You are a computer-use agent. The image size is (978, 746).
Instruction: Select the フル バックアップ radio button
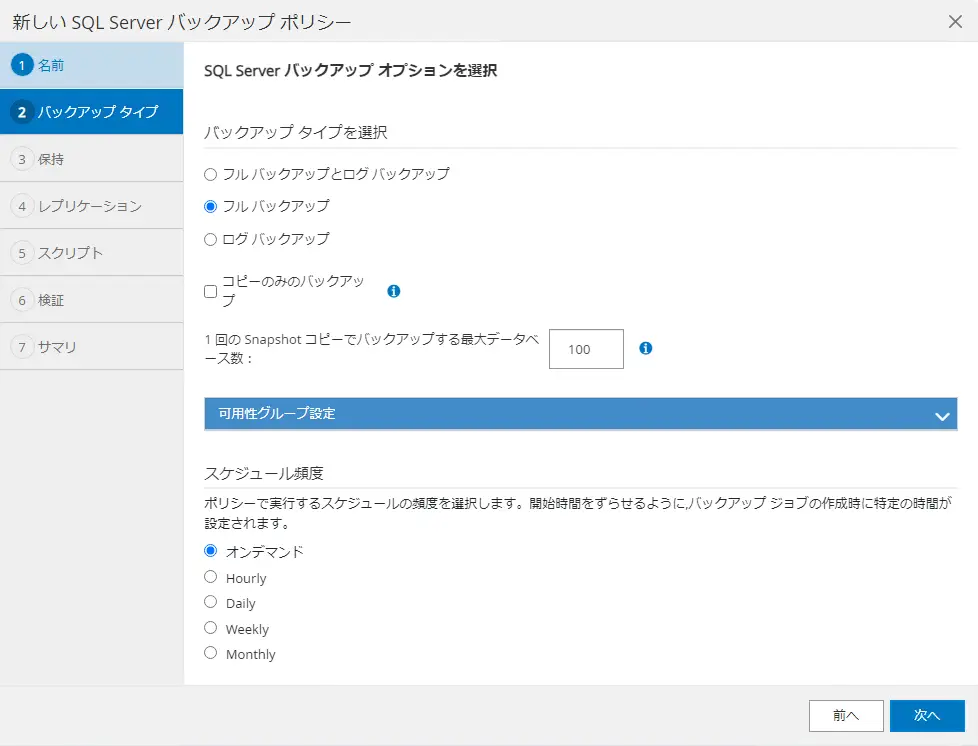211,206
